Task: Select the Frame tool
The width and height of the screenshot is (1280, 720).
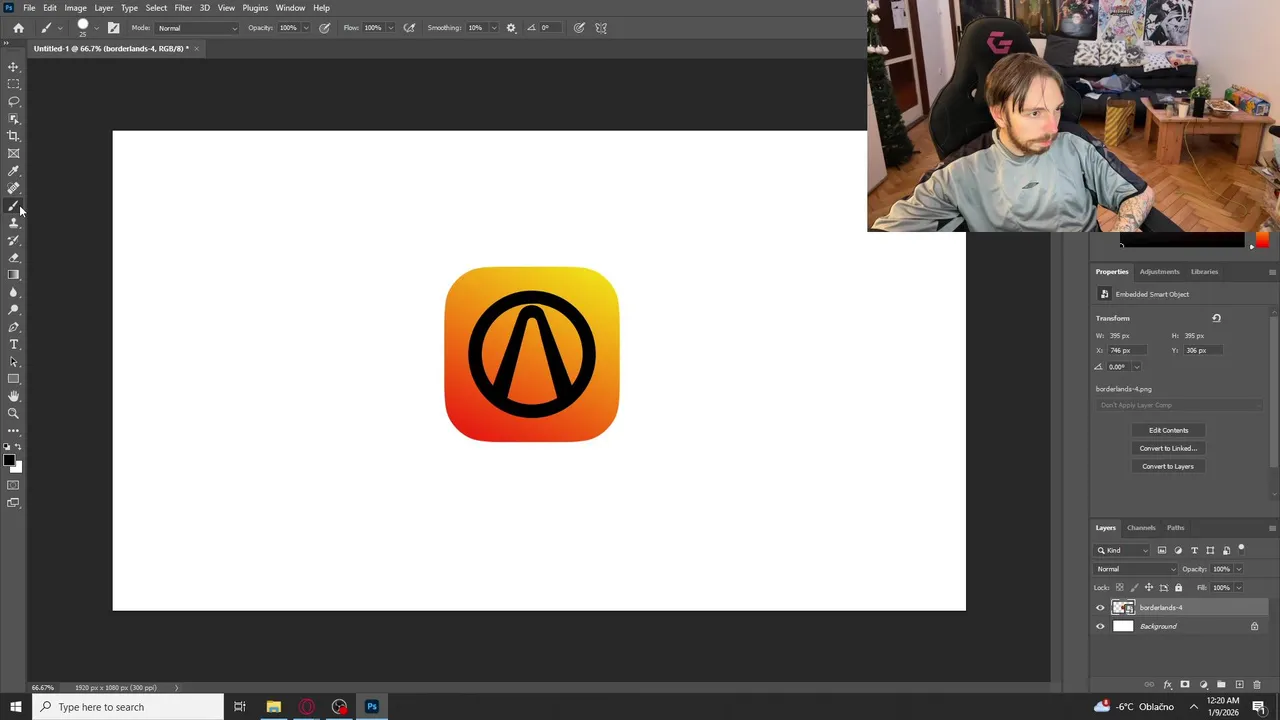Action: click(14, 153)
